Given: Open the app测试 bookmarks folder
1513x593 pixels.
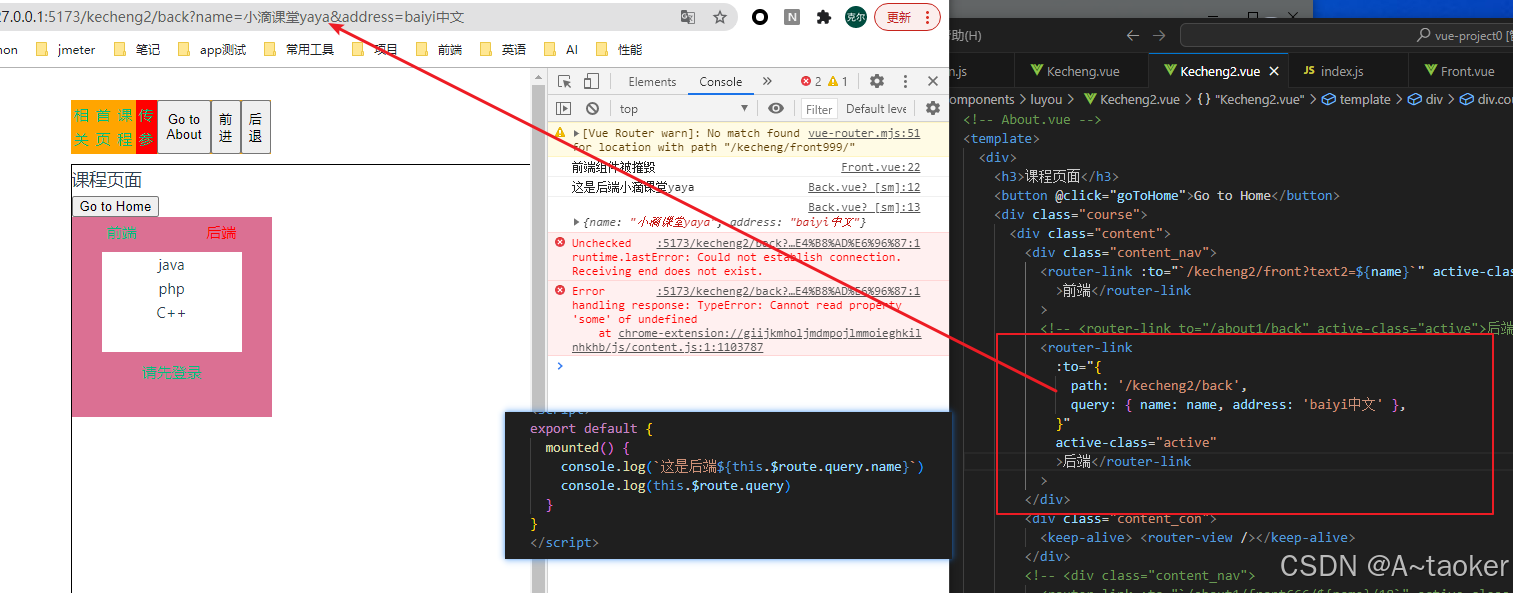Looking at the screenshot, I should pyautogui.click(x=211, y=49).
